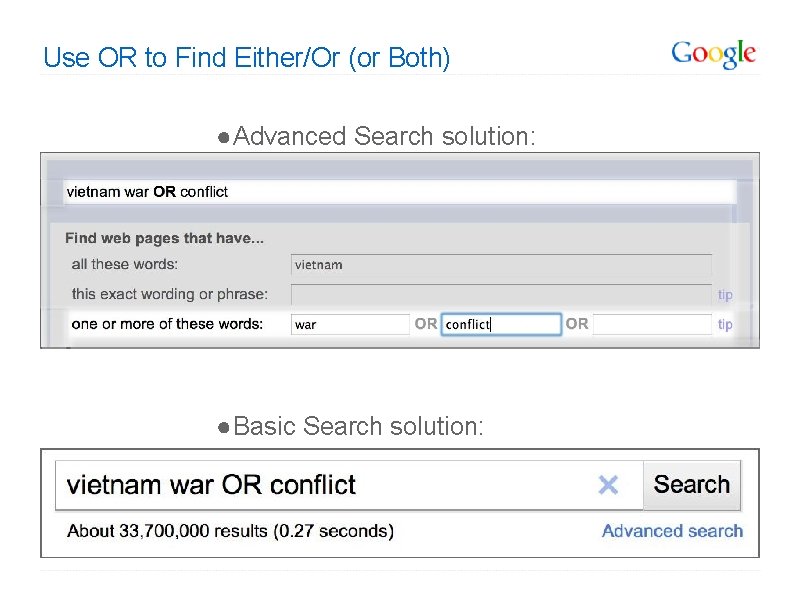Screen dimensions: 800x600
Task: Focus the empty third OR word field
Action: pos(652,324)
